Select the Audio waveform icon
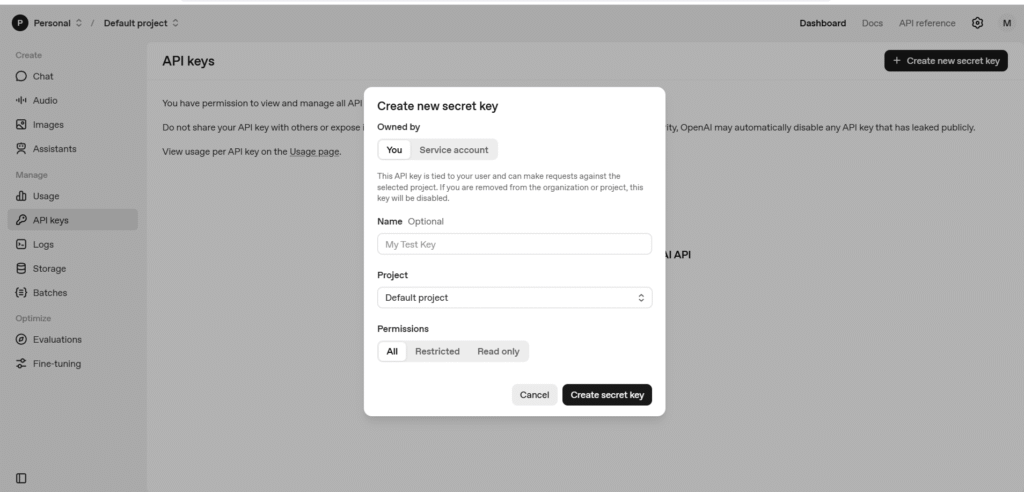 [x=21, y=101]
